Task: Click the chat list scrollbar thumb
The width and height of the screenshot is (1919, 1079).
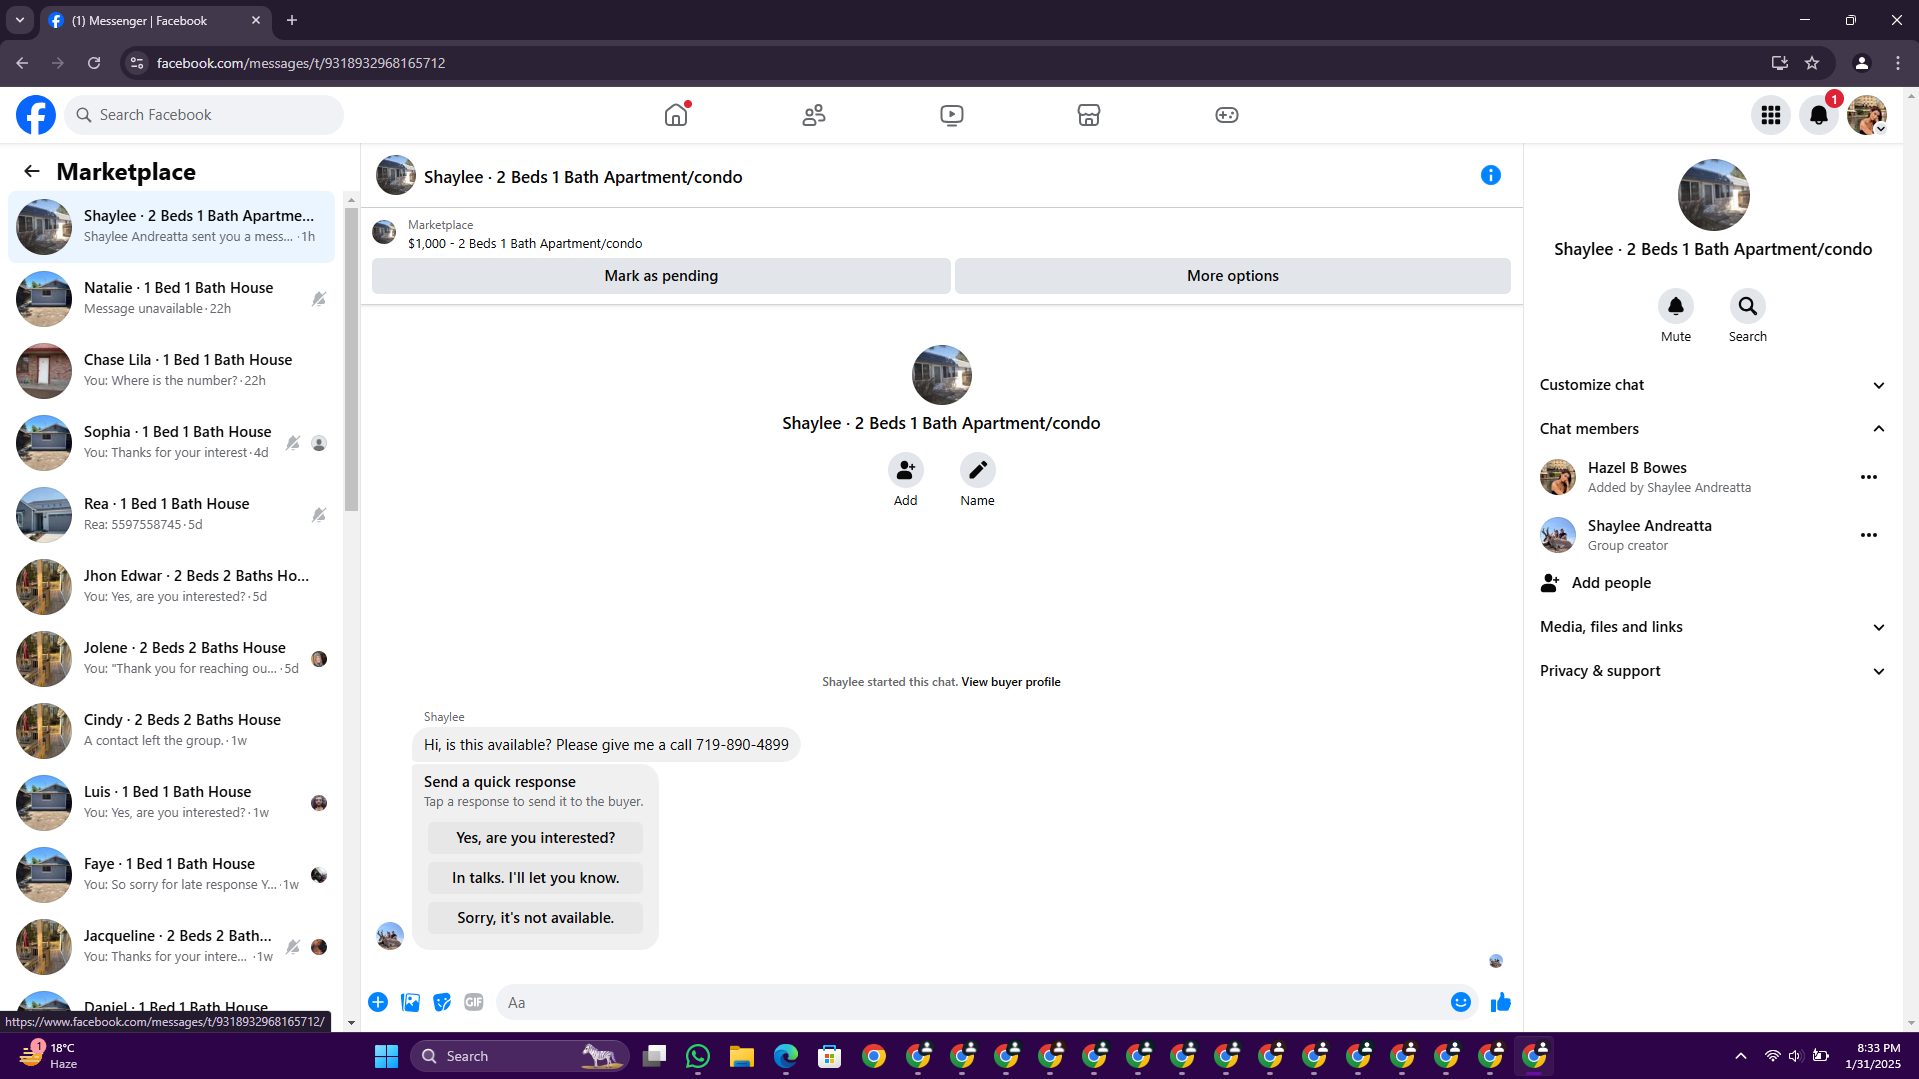Action: (x=351, y=360)
